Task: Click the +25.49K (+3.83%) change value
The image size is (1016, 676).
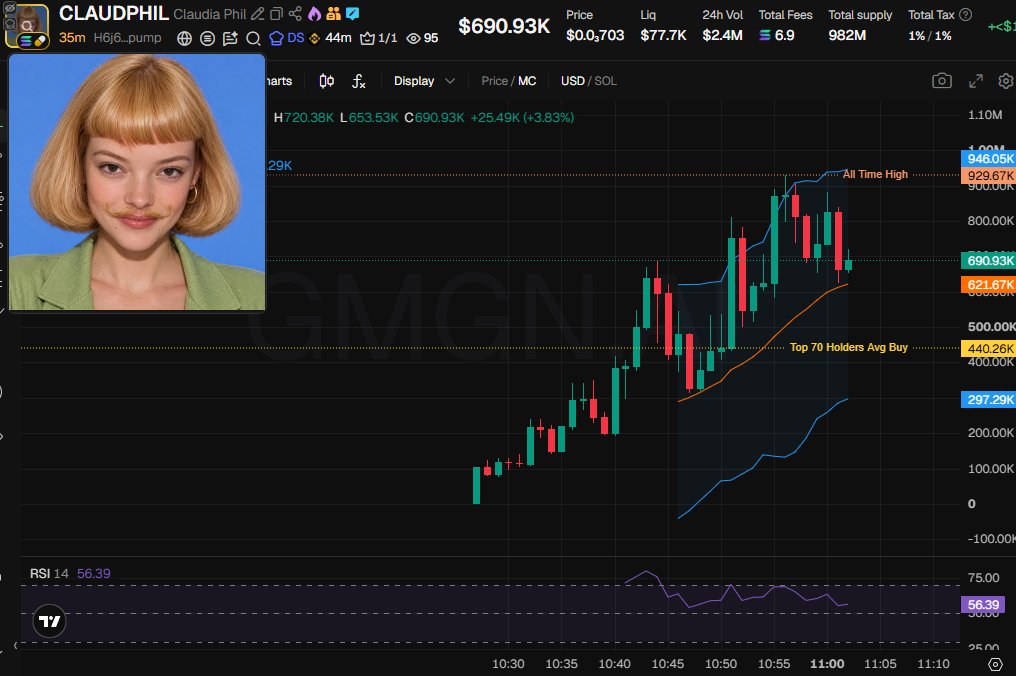Action: [522, 118]
